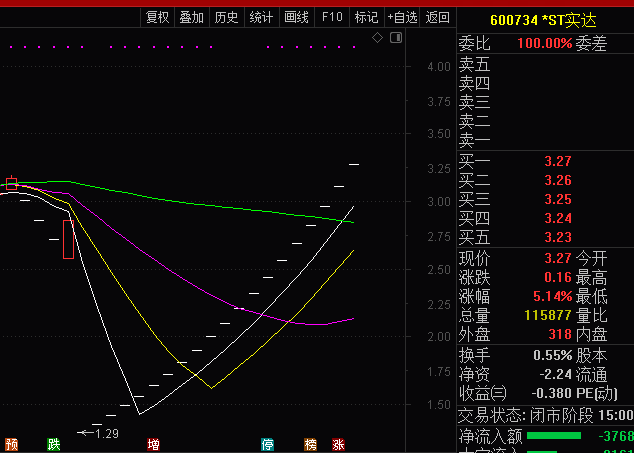Click the 1.50 price axis label

tap(439, 404)
